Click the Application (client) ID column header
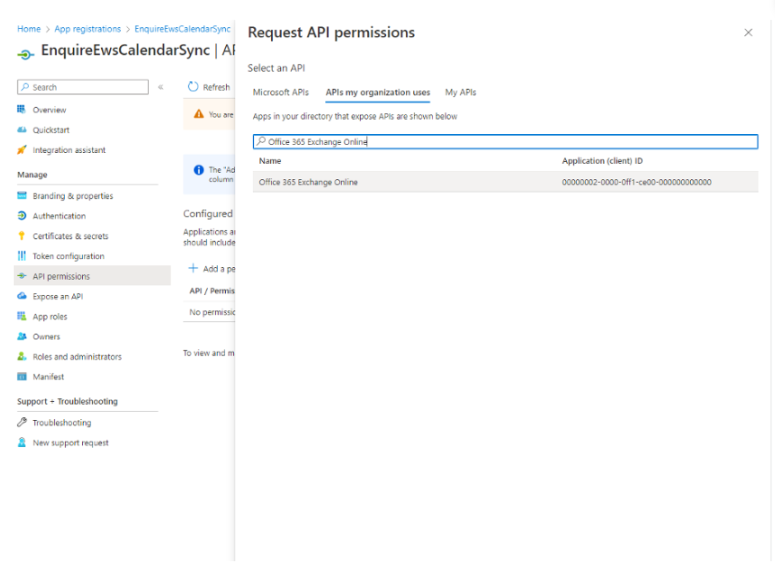The image size is (775, 587). coord(602,161)
